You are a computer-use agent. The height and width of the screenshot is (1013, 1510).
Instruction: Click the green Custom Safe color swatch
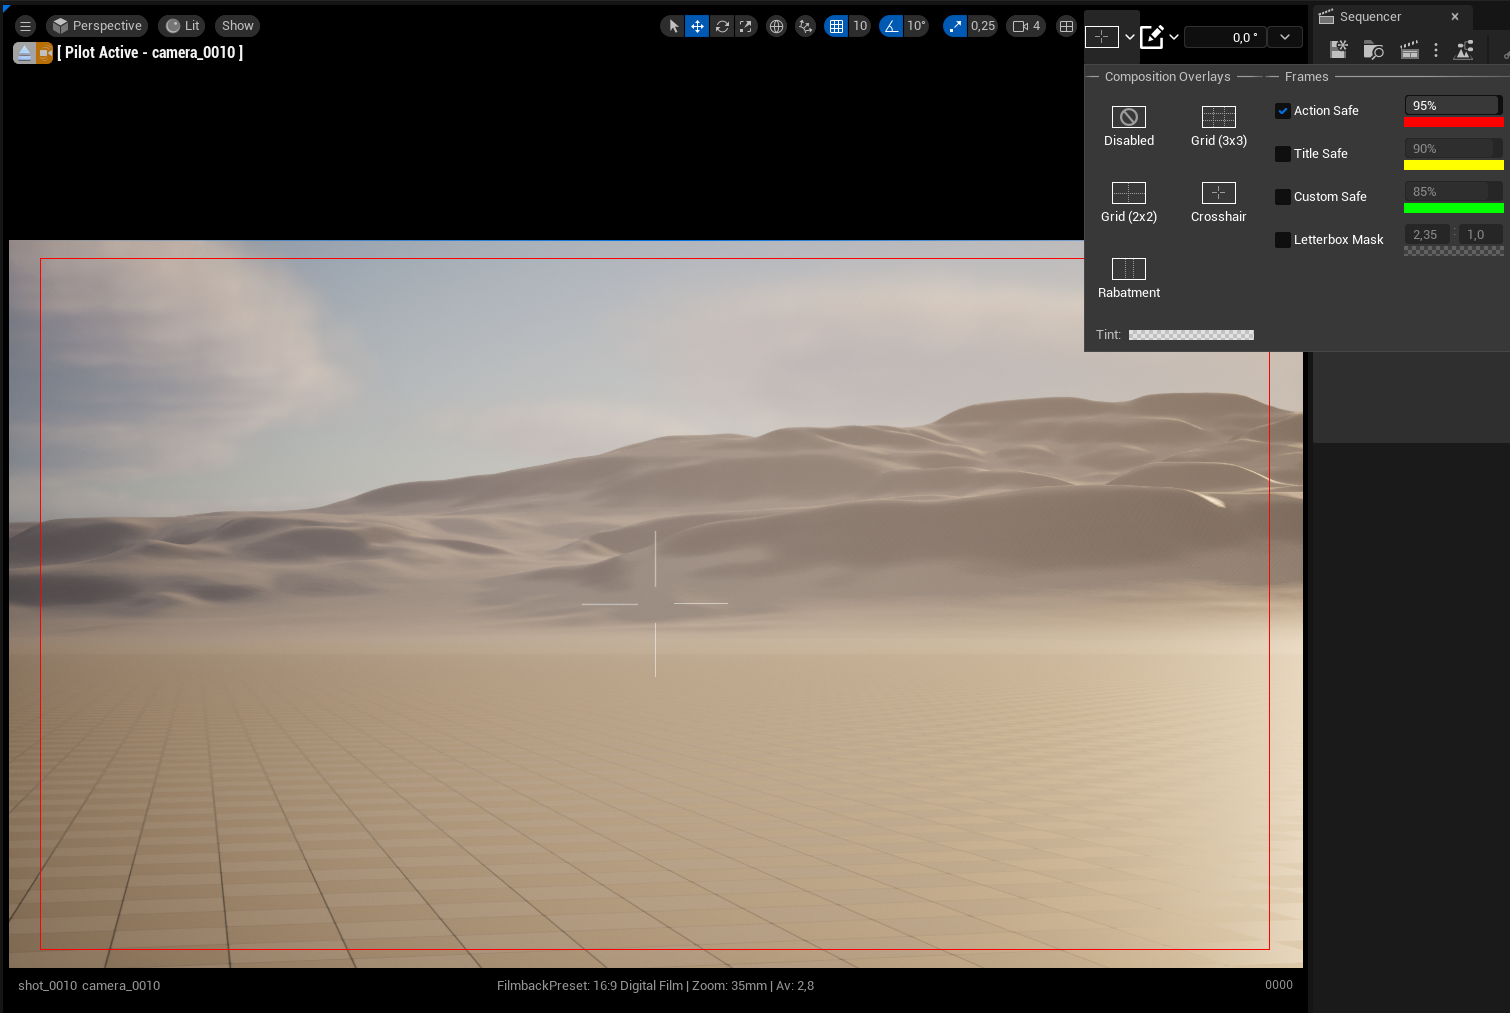[1454, 208]
